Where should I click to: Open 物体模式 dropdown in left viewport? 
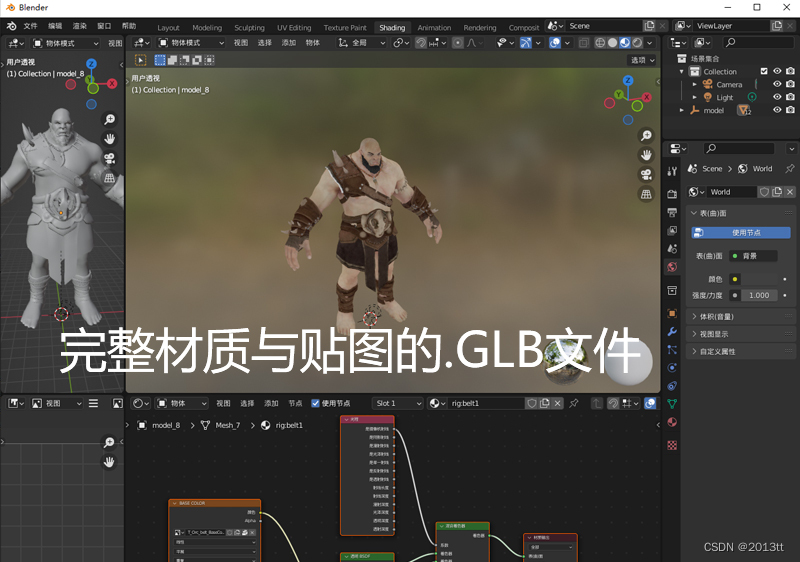pos(66,43)
